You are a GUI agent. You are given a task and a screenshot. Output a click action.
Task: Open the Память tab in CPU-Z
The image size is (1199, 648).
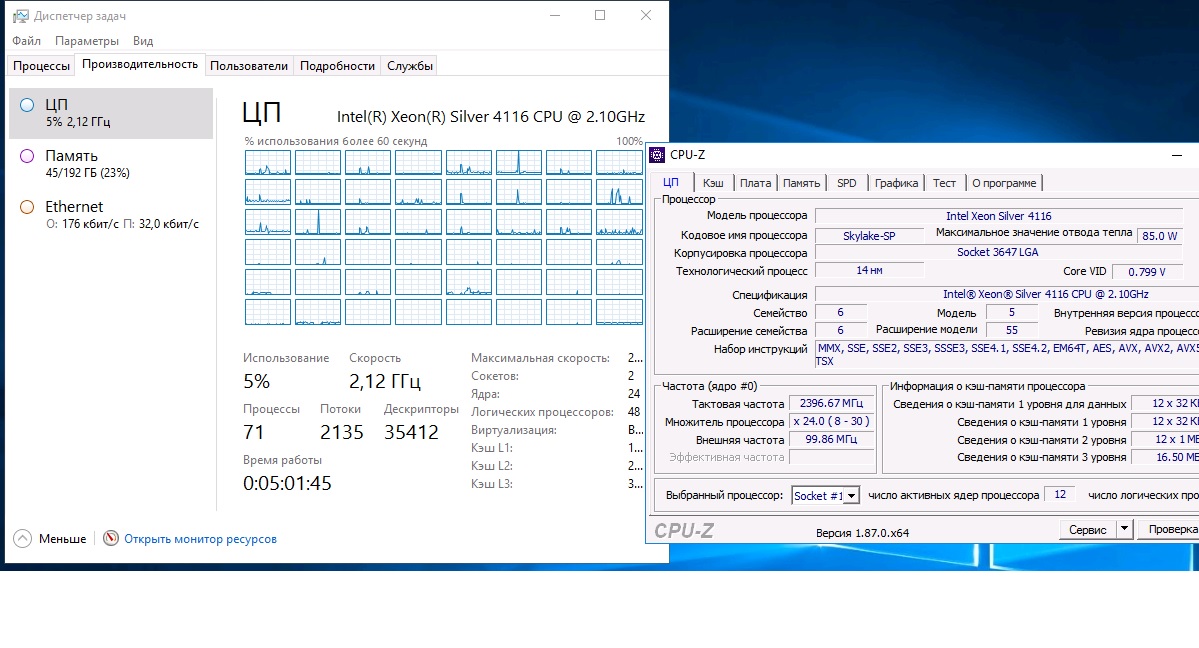tap(801, 183)
